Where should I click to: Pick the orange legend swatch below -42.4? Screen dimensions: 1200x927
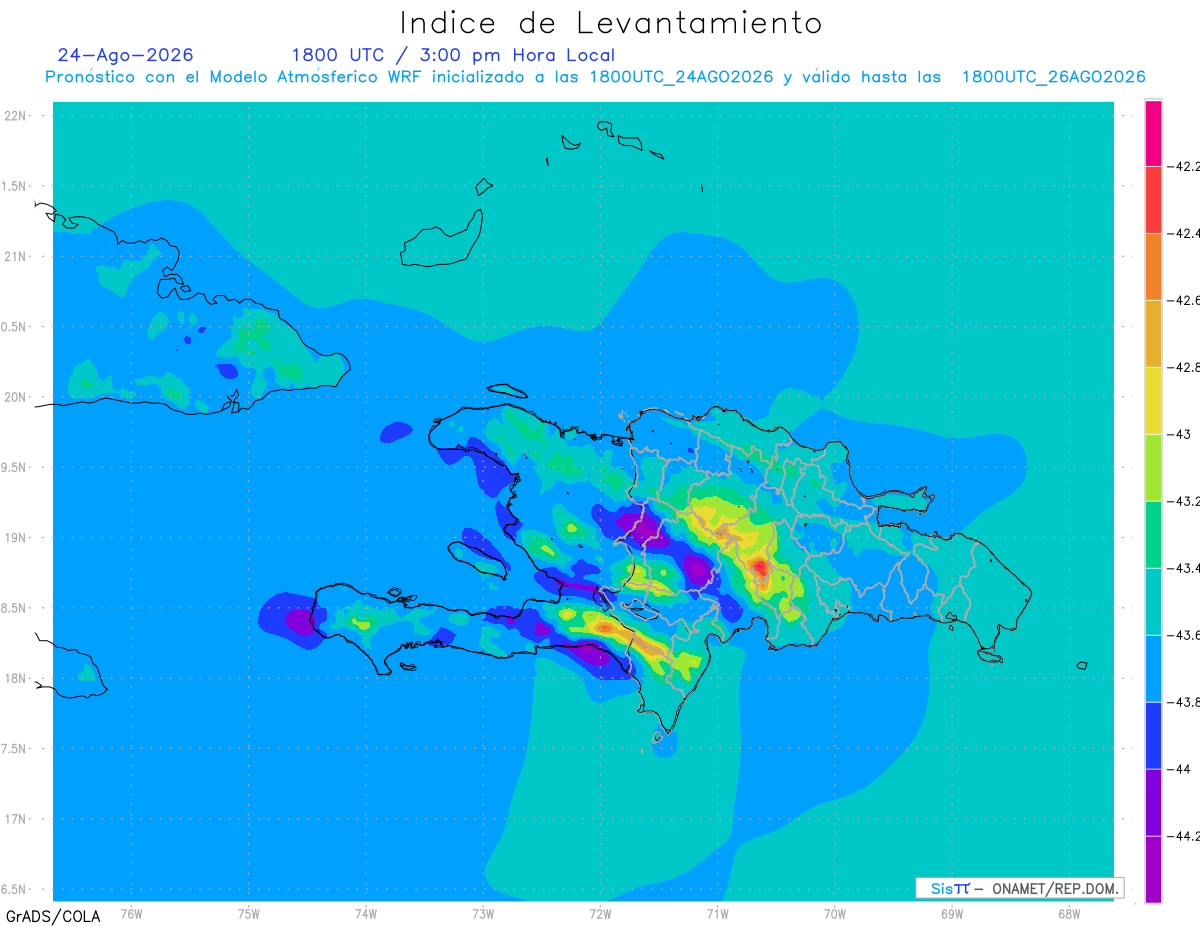point(1153,267)
